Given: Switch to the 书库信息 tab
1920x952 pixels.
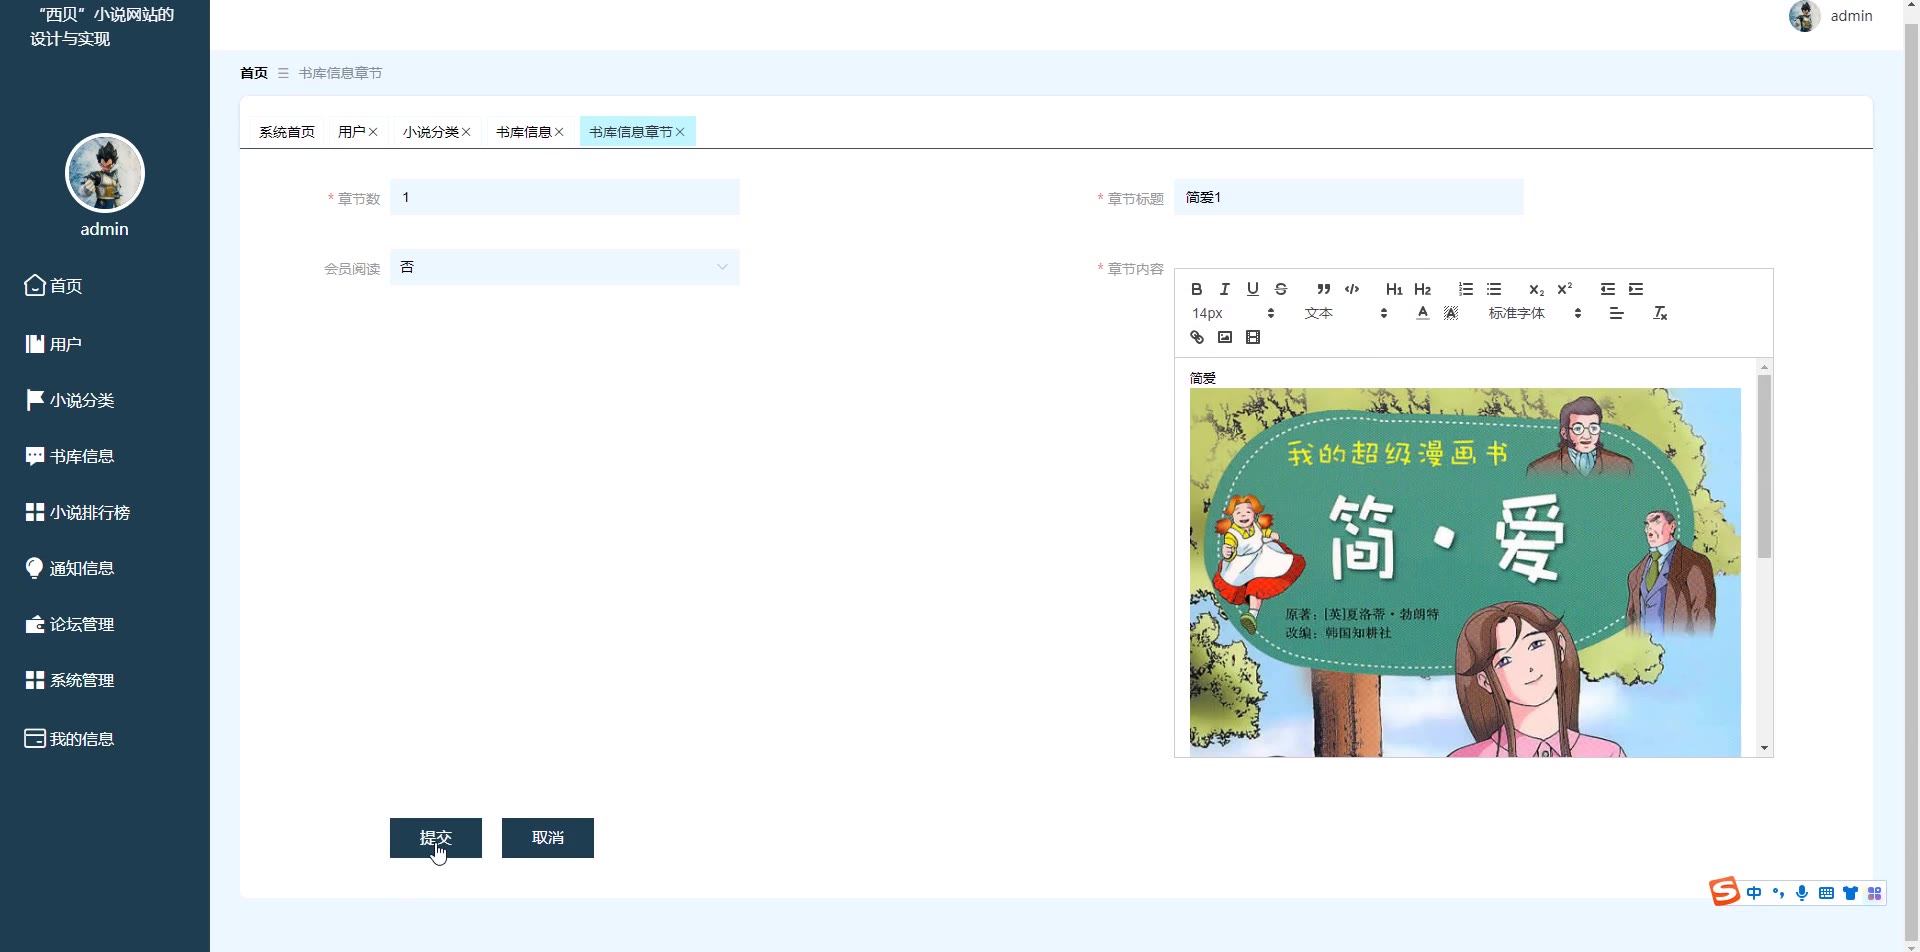Looking at the screenshot, I should 524,132.
